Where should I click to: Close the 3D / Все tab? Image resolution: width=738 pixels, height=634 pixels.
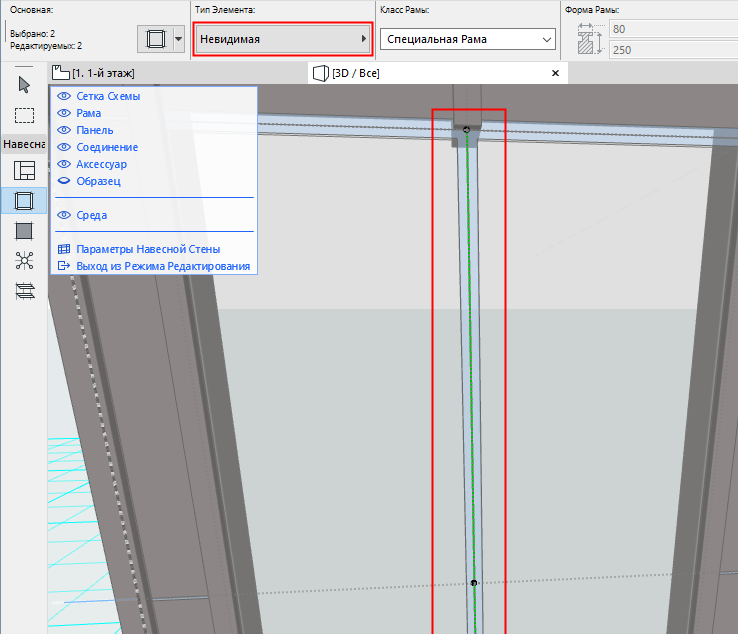[555, 73]
